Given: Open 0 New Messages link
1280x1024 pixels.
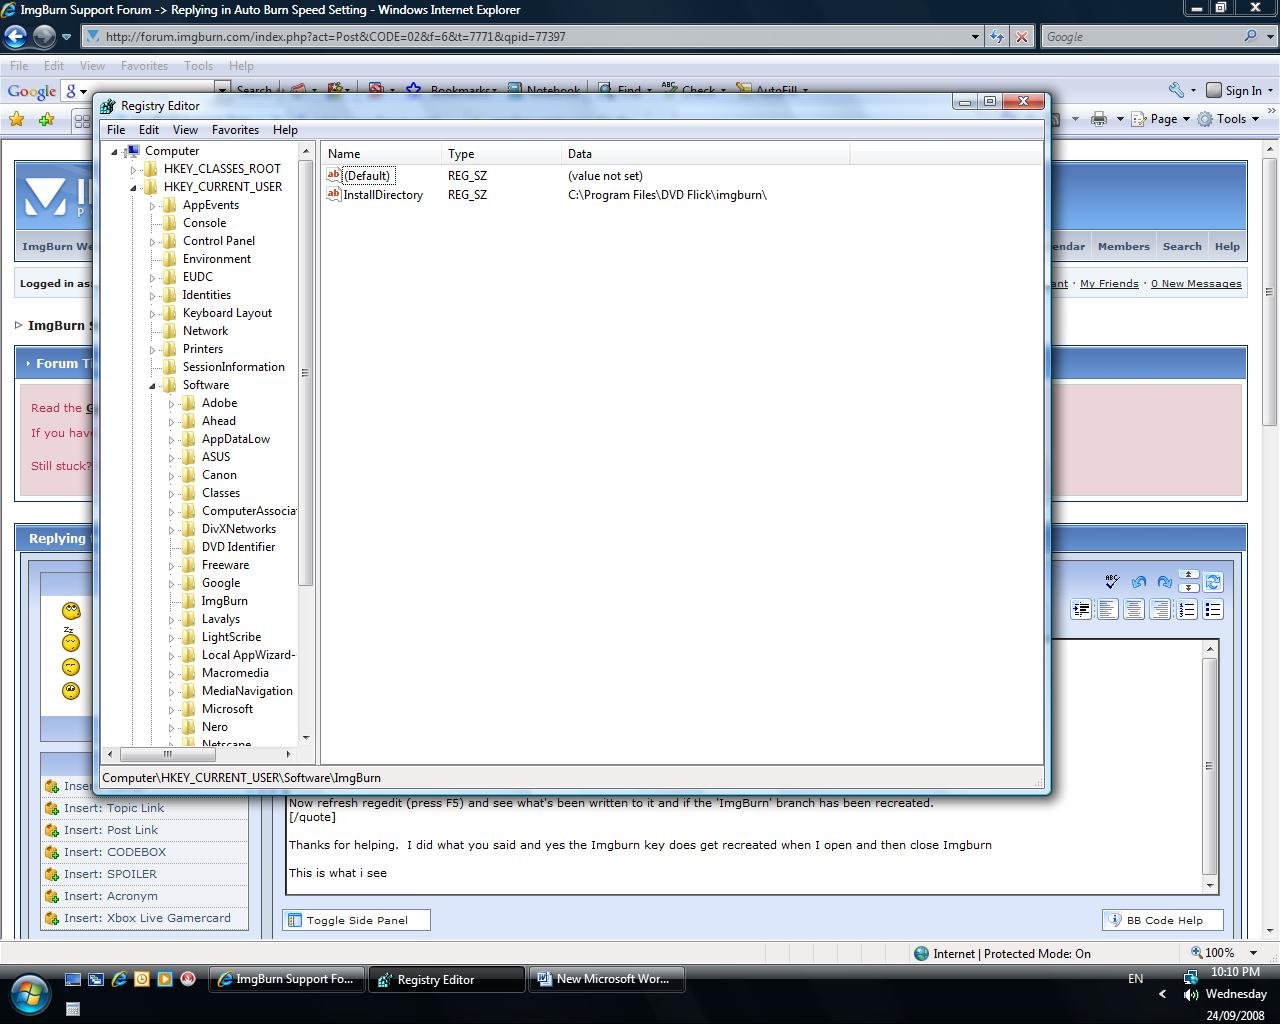Looking at the screenshot, I should point(1196,284).
